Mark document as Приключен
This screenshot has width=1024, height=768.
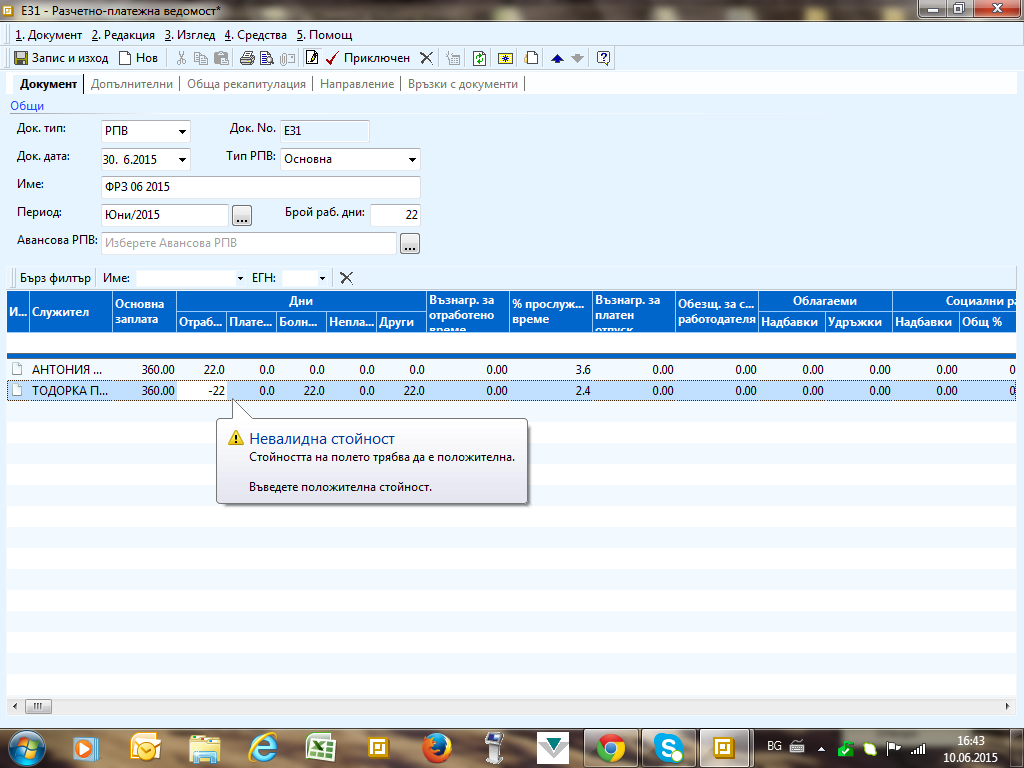(x=368, y=58)
